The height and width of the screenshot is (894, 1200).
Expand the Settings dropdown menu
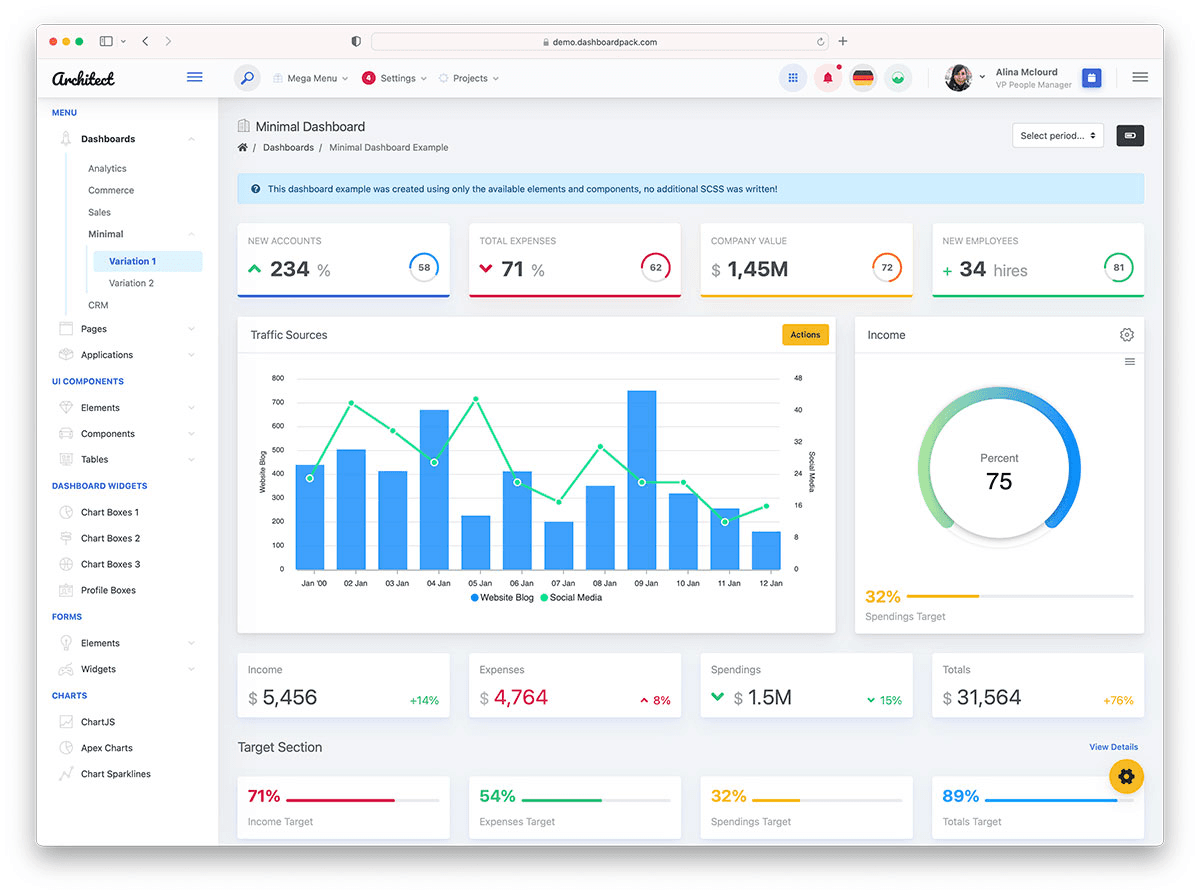(395, 77)
